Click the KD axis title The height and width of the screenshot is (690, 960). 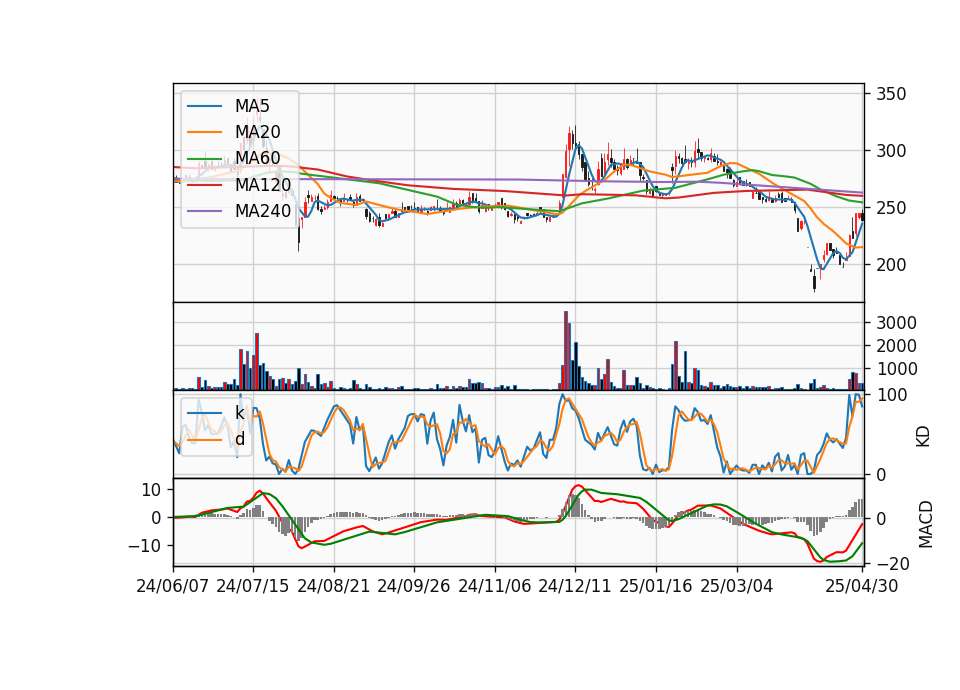click(x=923, y=436)
